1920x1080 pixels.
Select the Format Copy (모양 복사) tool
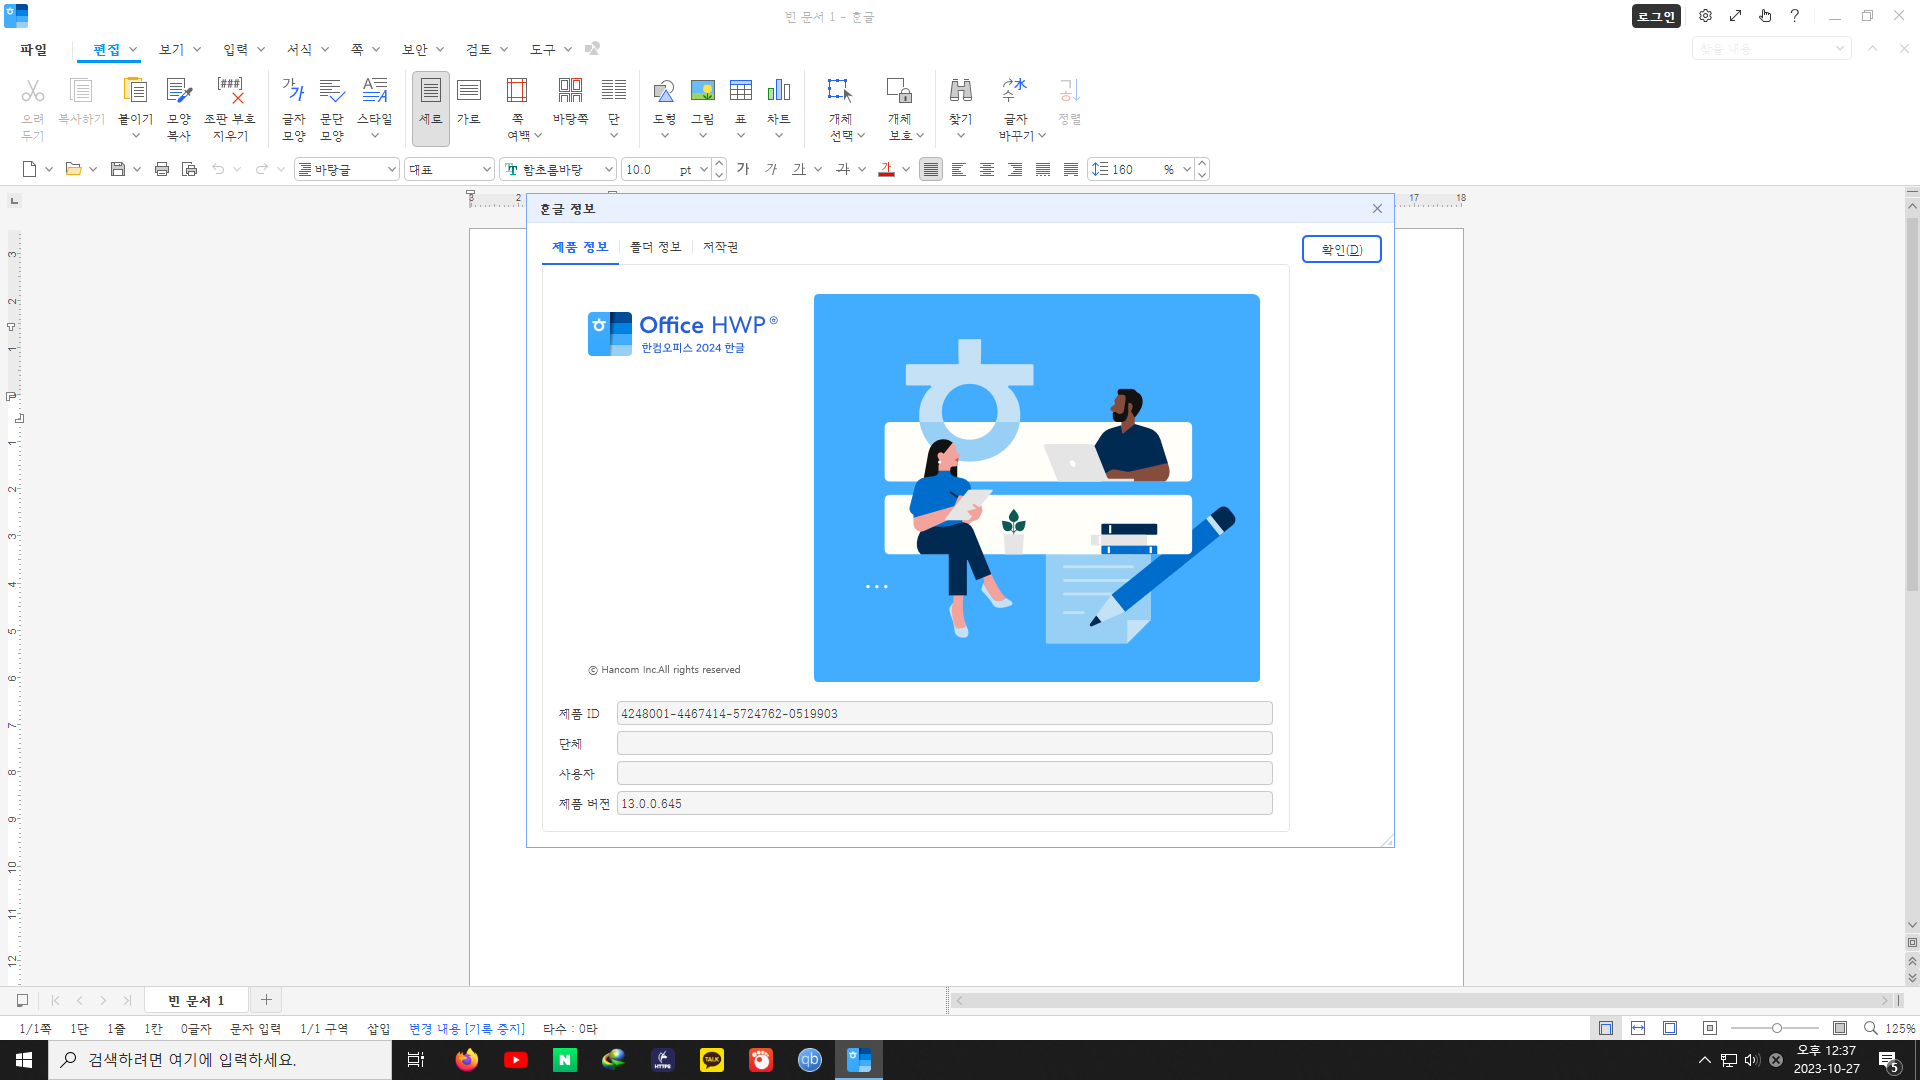click(x=179, y=91)
